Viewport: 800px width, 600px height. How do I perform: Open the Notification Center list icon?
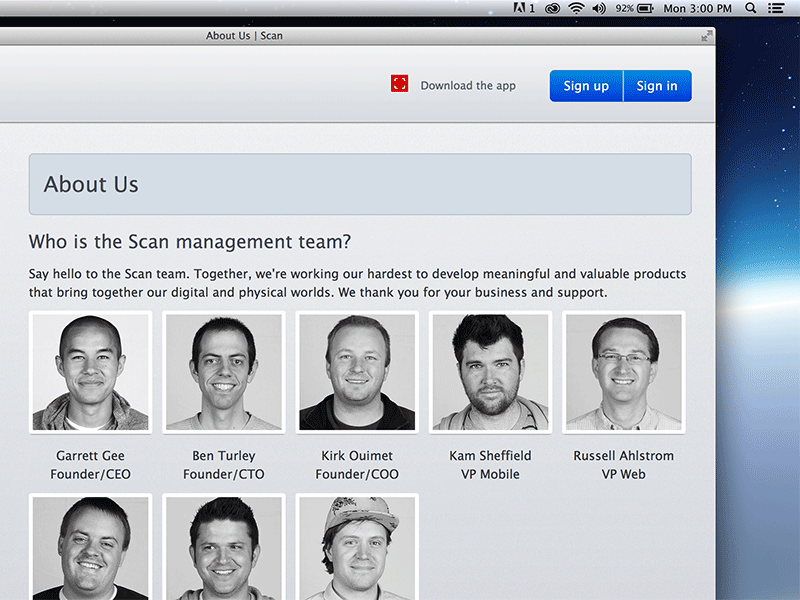click(777, 8)
